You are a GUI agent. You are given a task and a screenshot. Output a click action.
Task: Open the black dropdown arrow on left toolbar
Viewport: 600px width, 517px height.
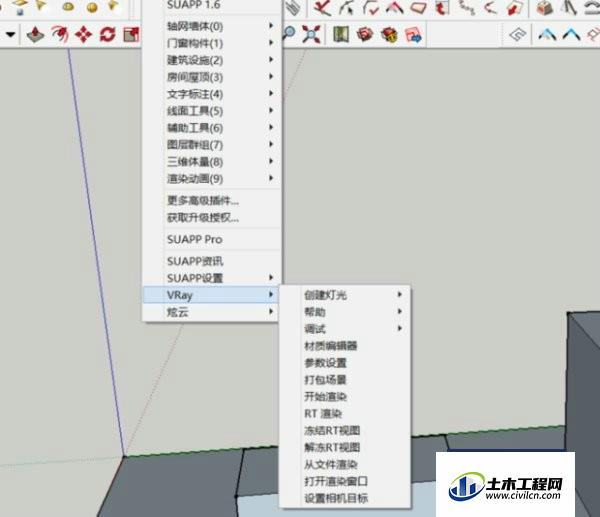click(11, 35)
